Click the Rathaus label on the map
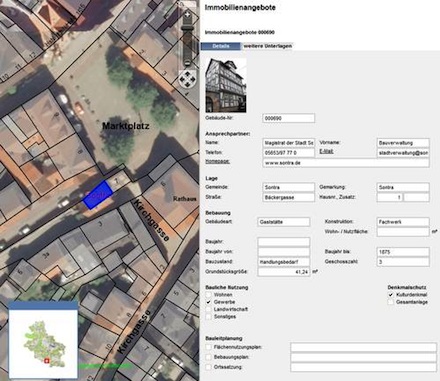440x381 pixels. click(184, 199)
